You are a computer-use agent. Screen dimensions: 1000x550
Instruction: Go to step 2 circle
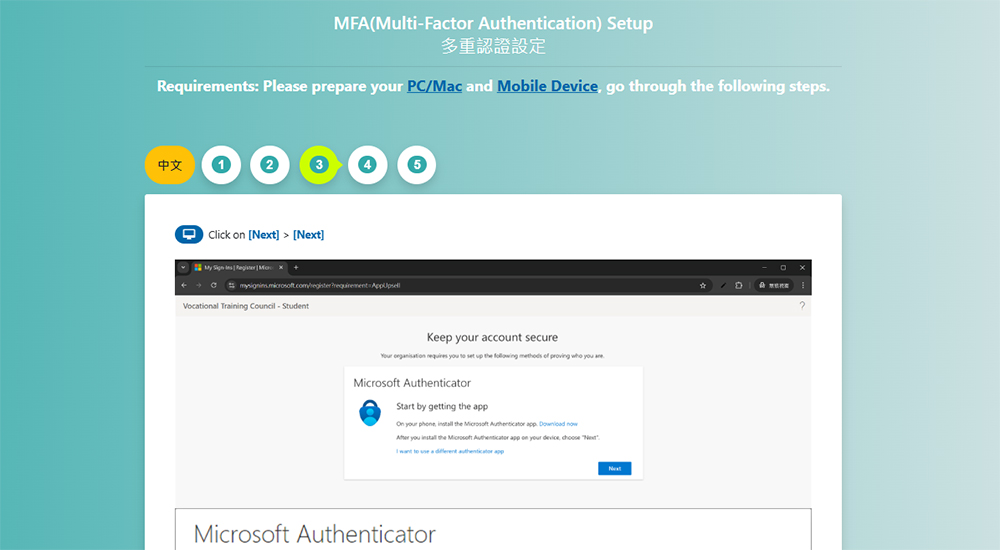pos(270,165)
